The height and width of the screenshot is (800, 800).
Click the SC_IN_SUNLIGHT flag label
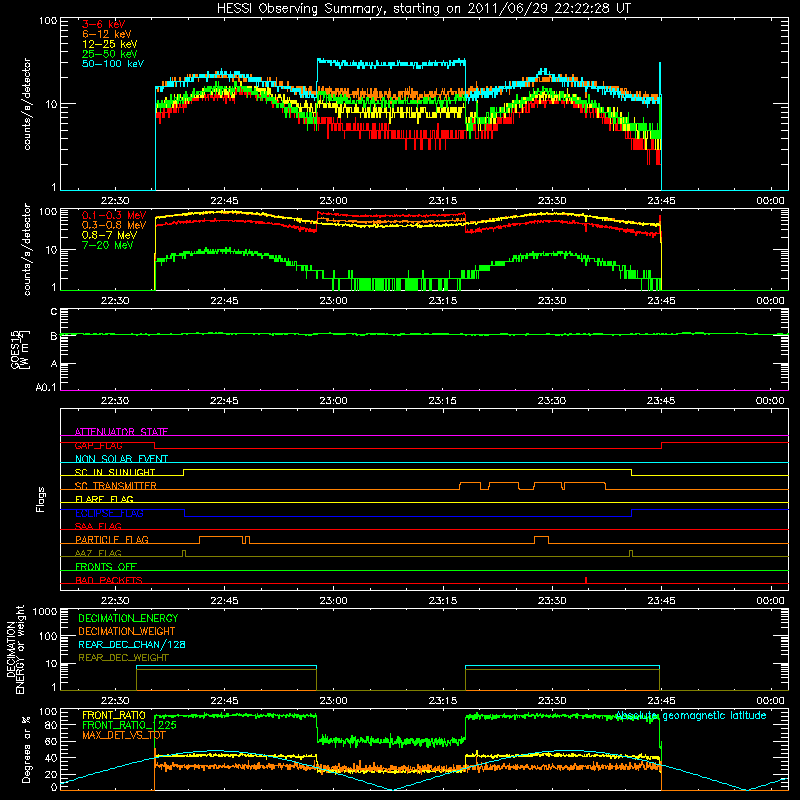(x=115, y=472)
